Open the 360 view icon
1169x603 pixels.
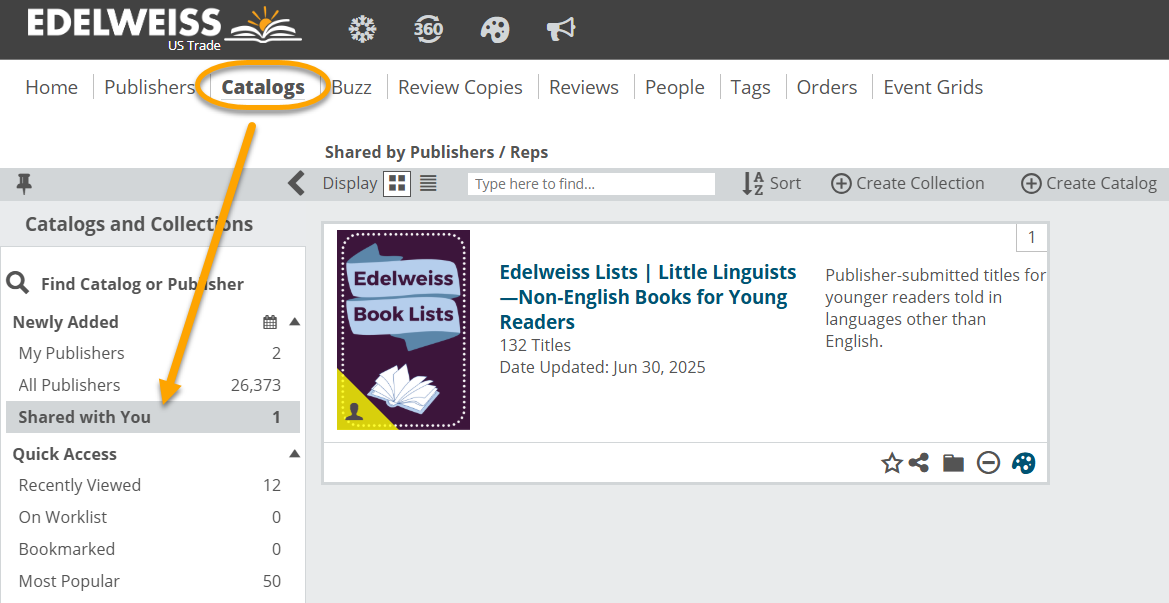pyautogui.click(x=428, y=29)
